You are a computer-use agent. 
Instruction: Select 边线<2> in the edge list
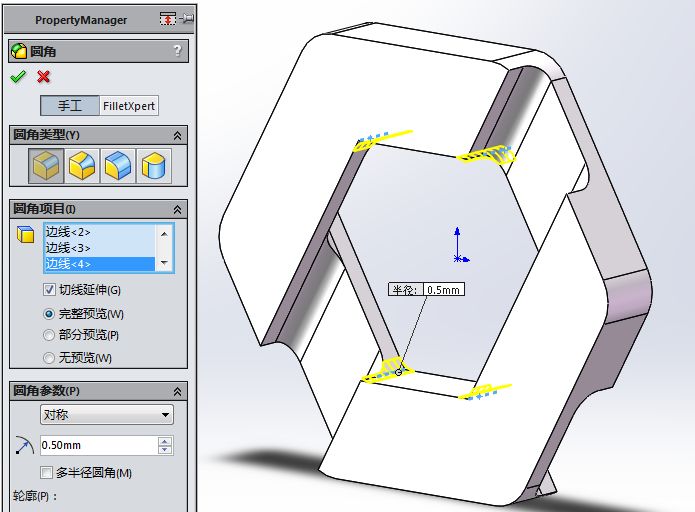(x=100, y=232)
